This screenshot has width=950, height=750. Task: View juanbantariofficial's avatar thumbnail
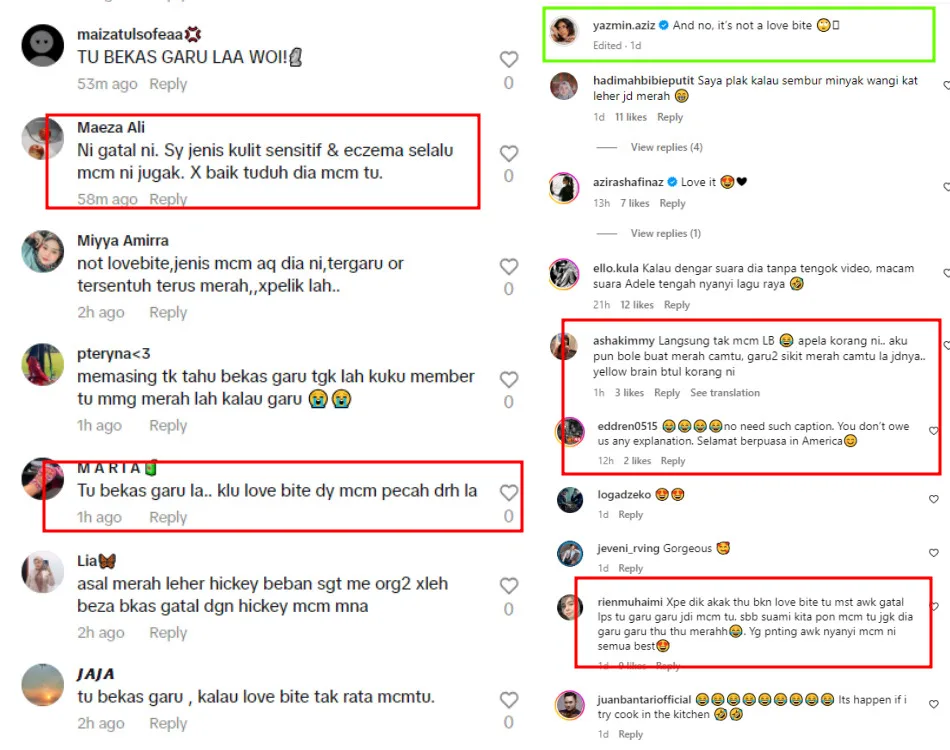point(570,705)
